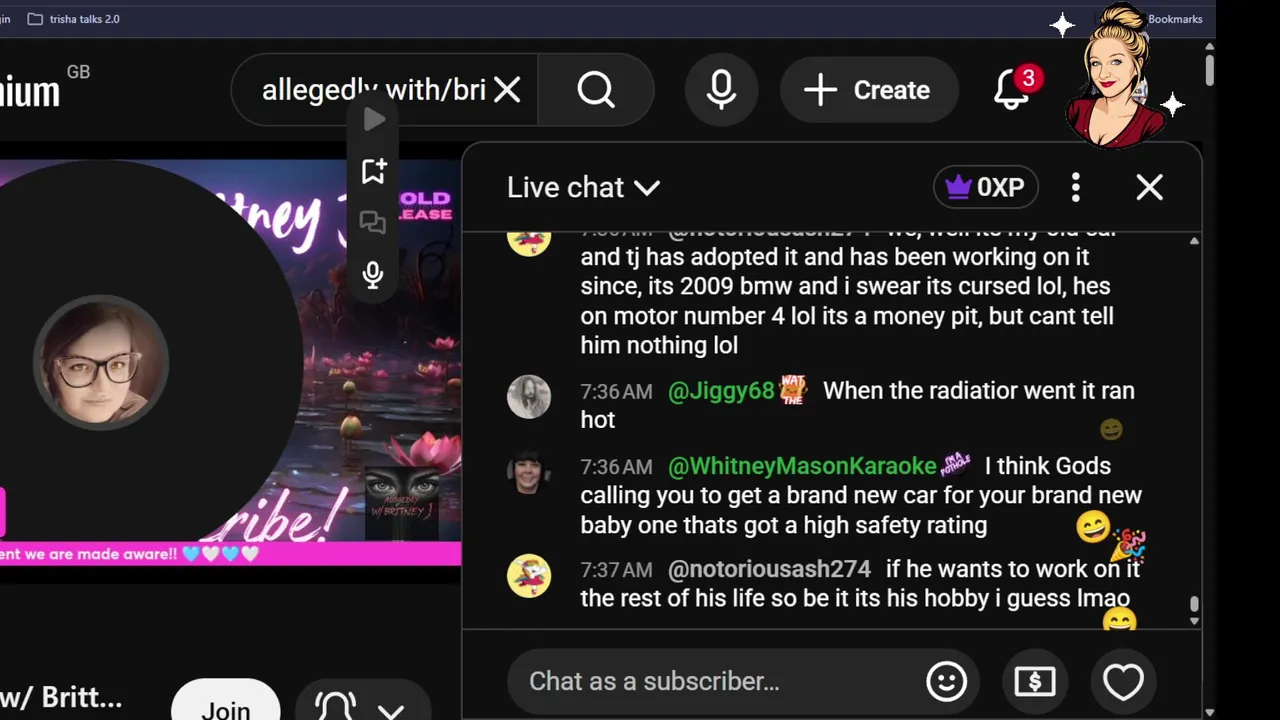1280x720 pixels.
Task: Start voice search with microphone icon
Action: 721,90
